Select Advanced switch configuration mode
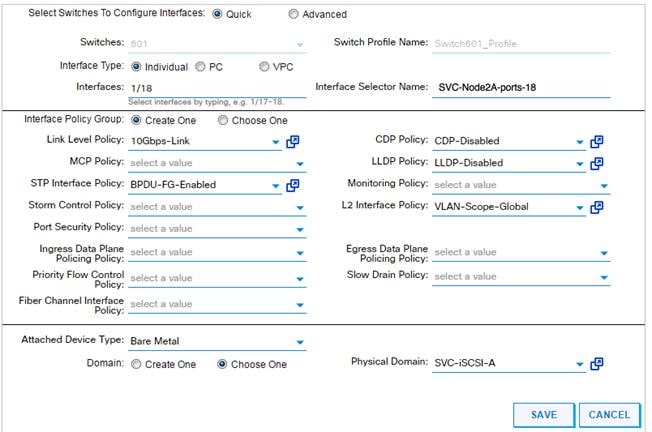Screen dimensions: 652x432 [x=293, y=14]
